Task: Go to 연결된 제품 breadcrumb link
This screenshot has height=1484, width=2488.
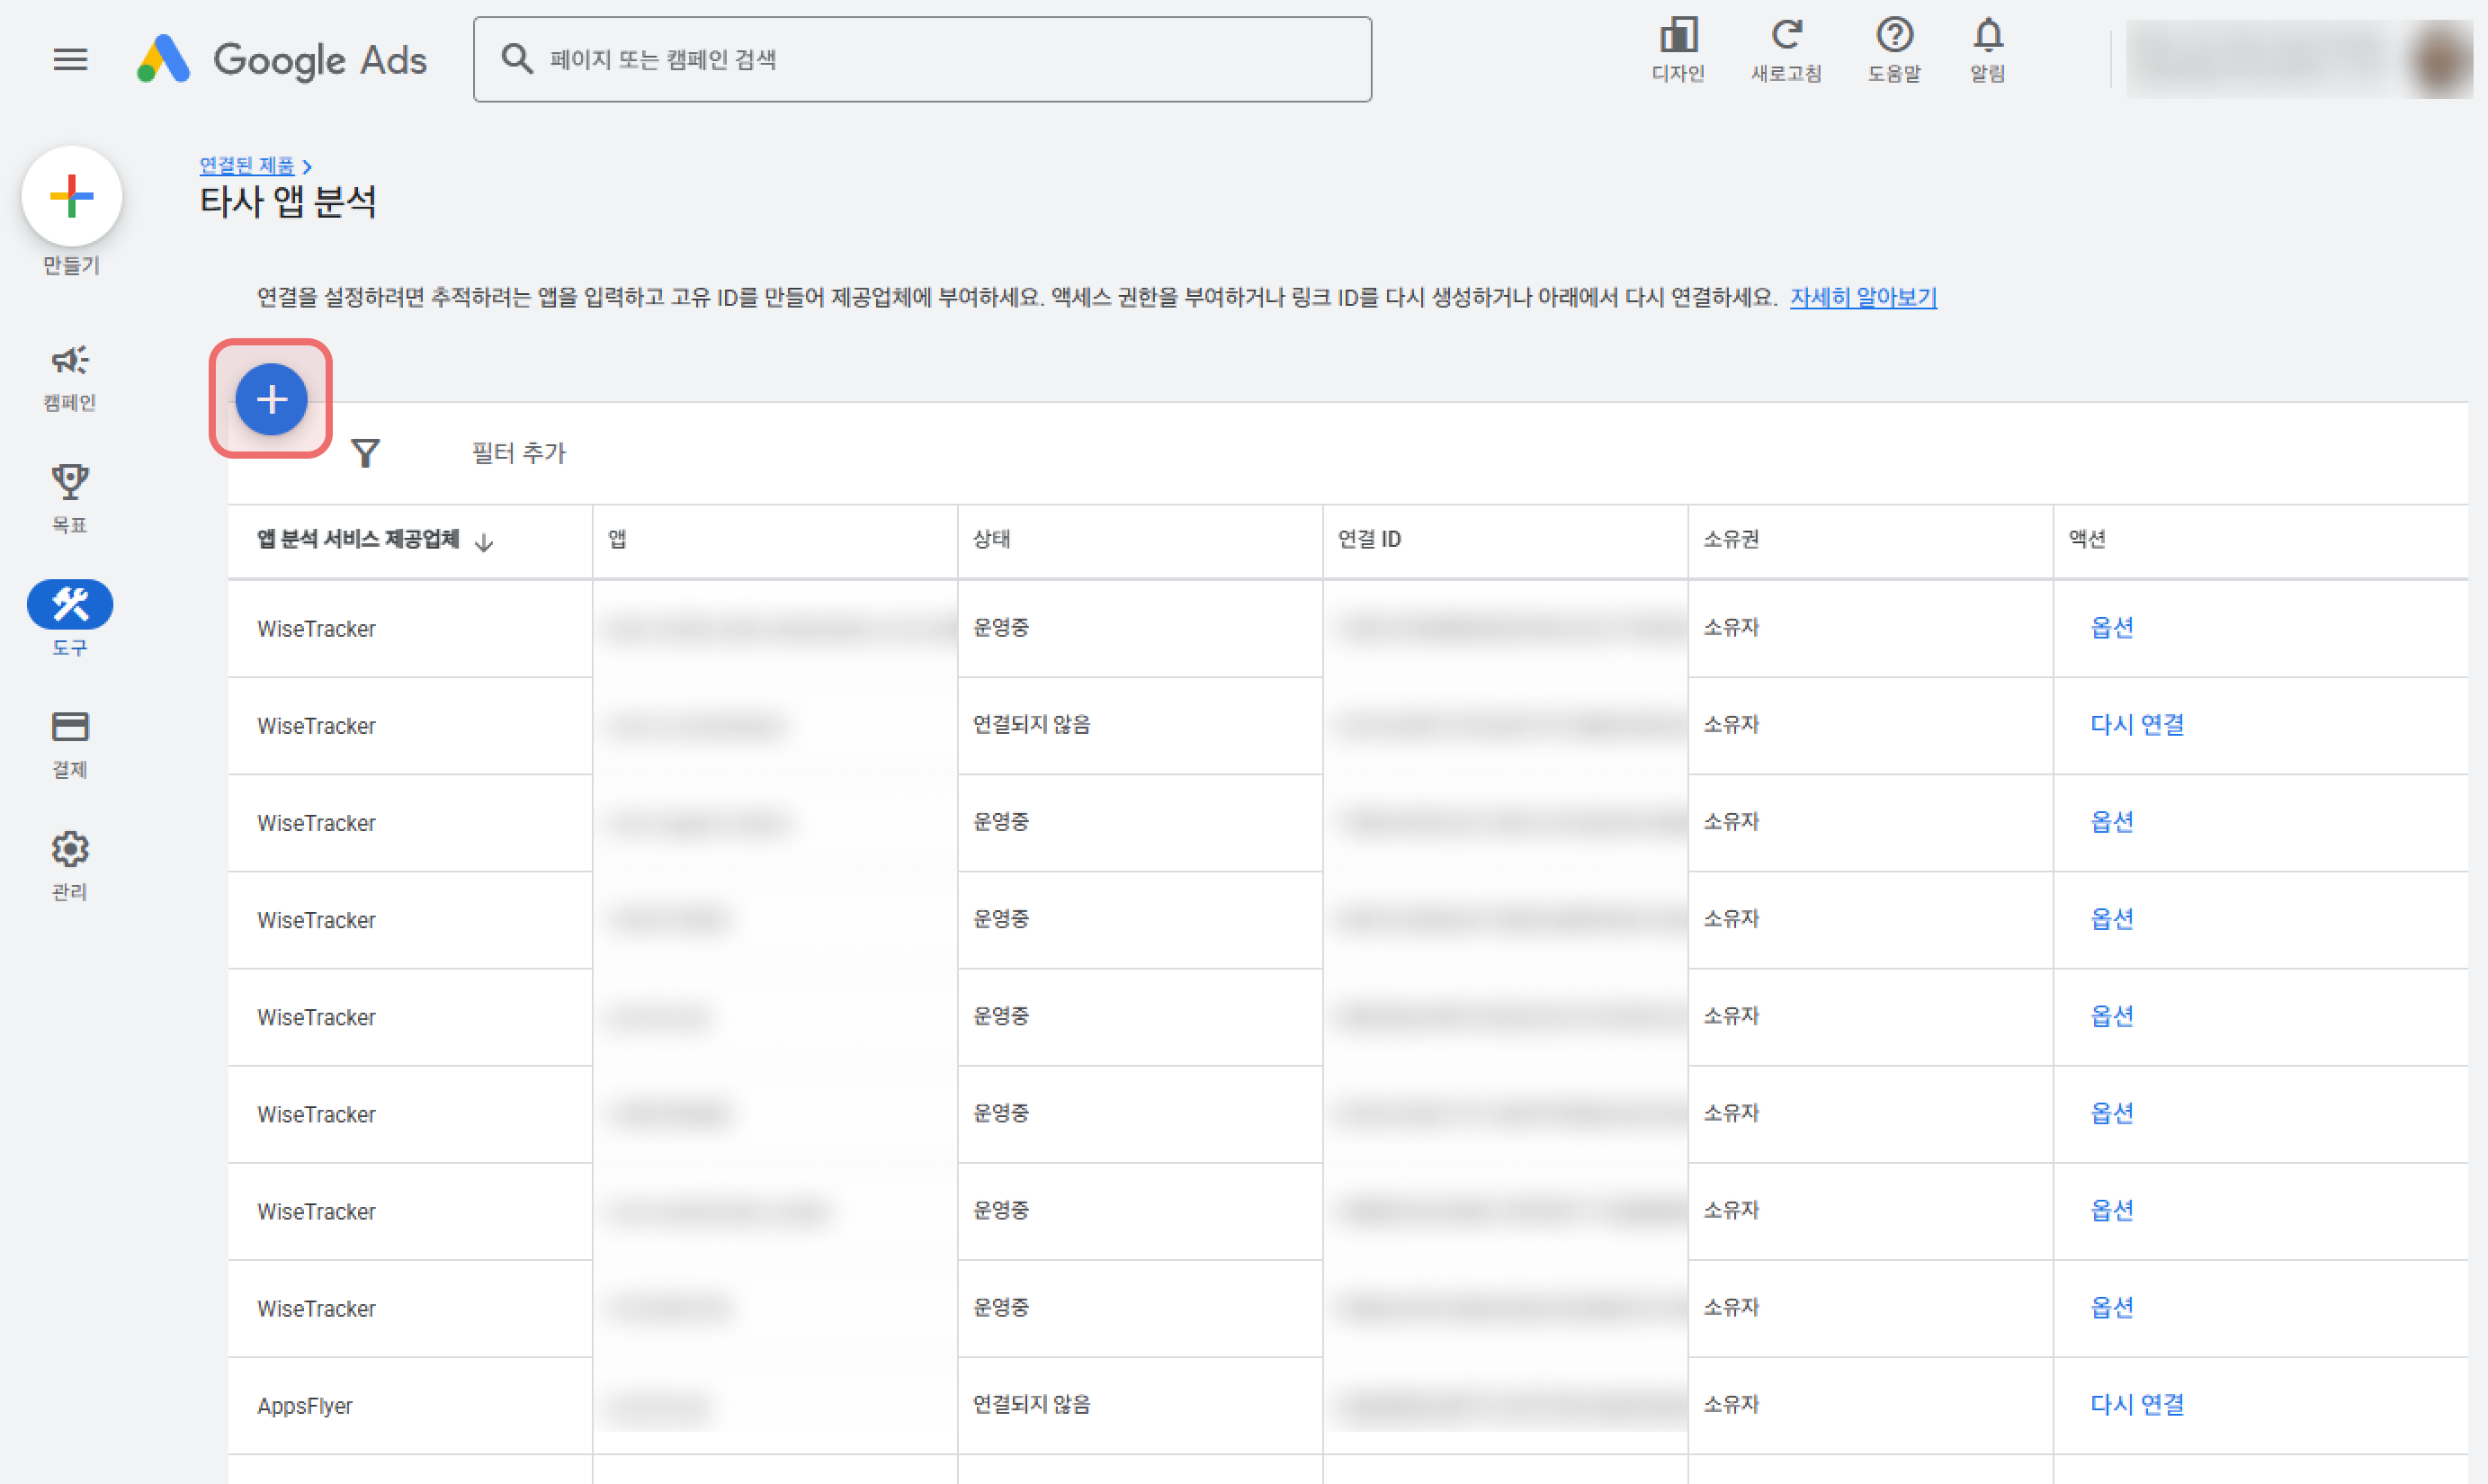Action: (247, 165)
